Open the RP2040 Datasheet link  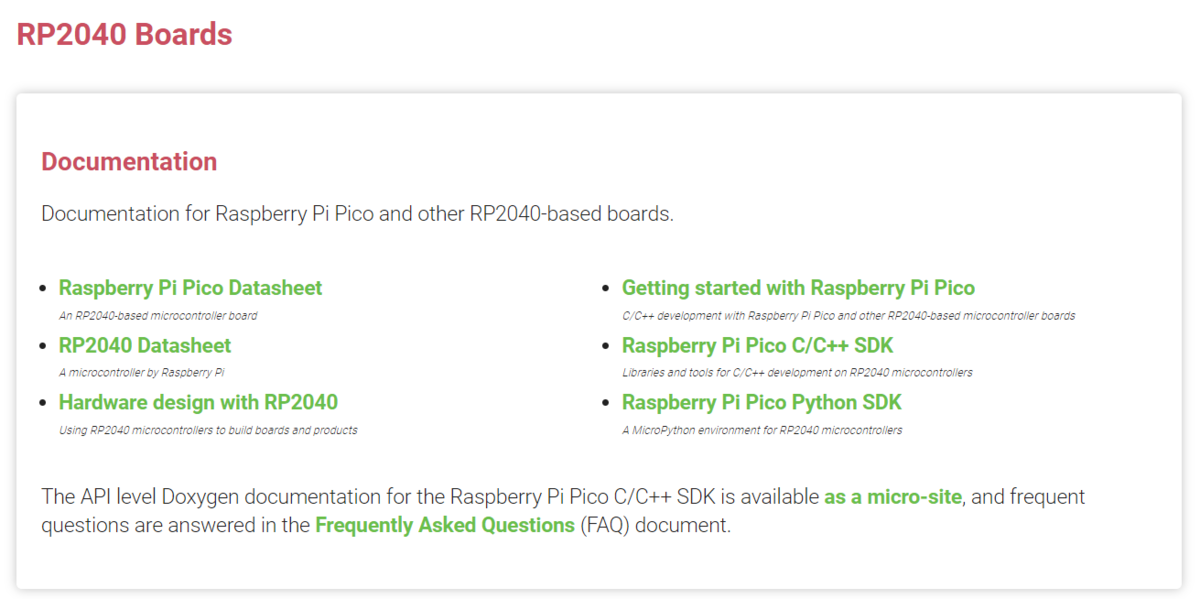pyautogui.click(x=145, y=345)
